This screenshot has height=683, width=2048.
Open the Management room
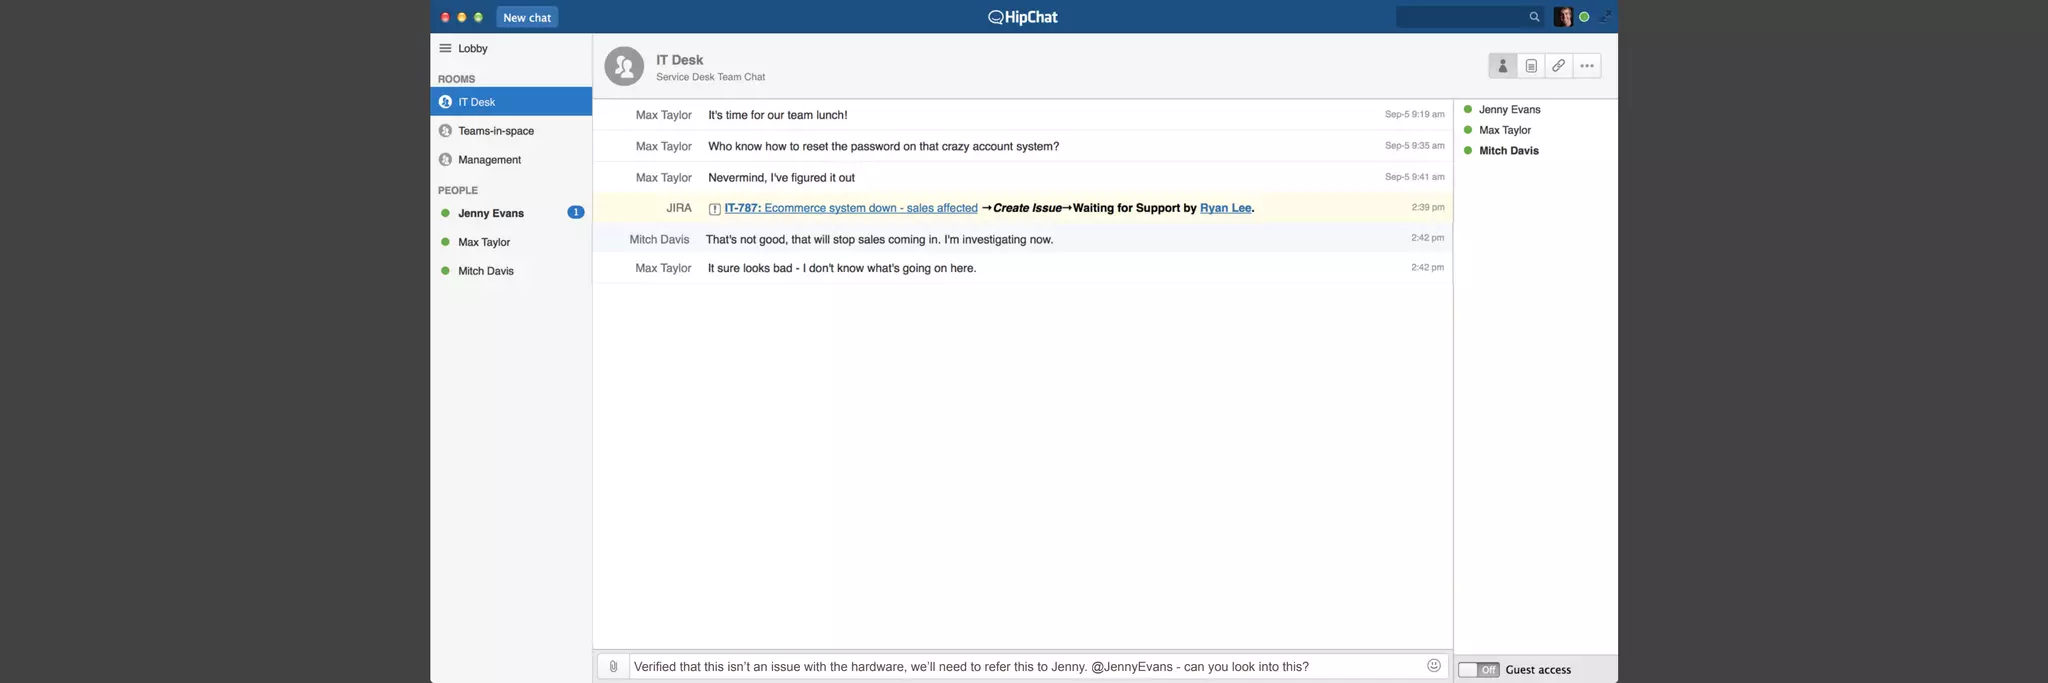pyautogui.click(x=511, y=160)
